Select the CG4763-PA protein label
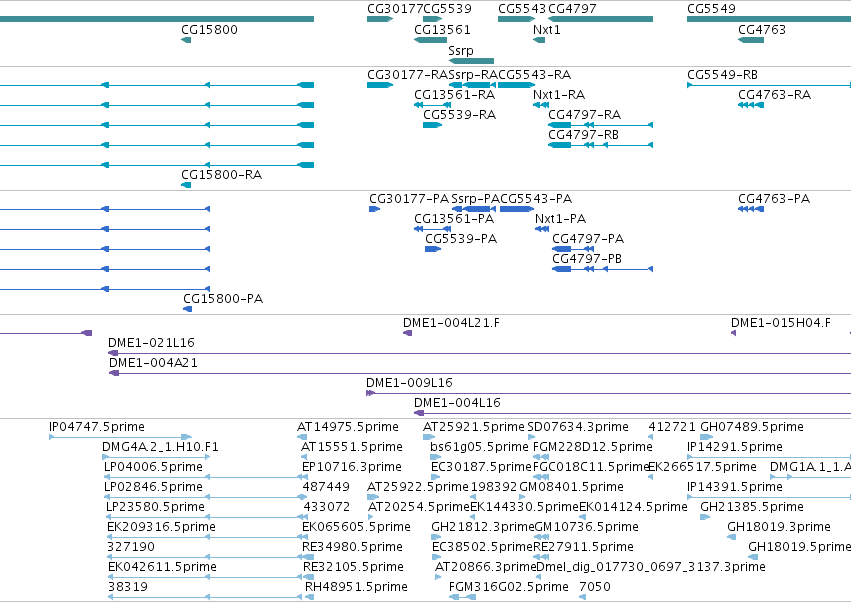The image size is (851, 602). click(x=774, y=199)
